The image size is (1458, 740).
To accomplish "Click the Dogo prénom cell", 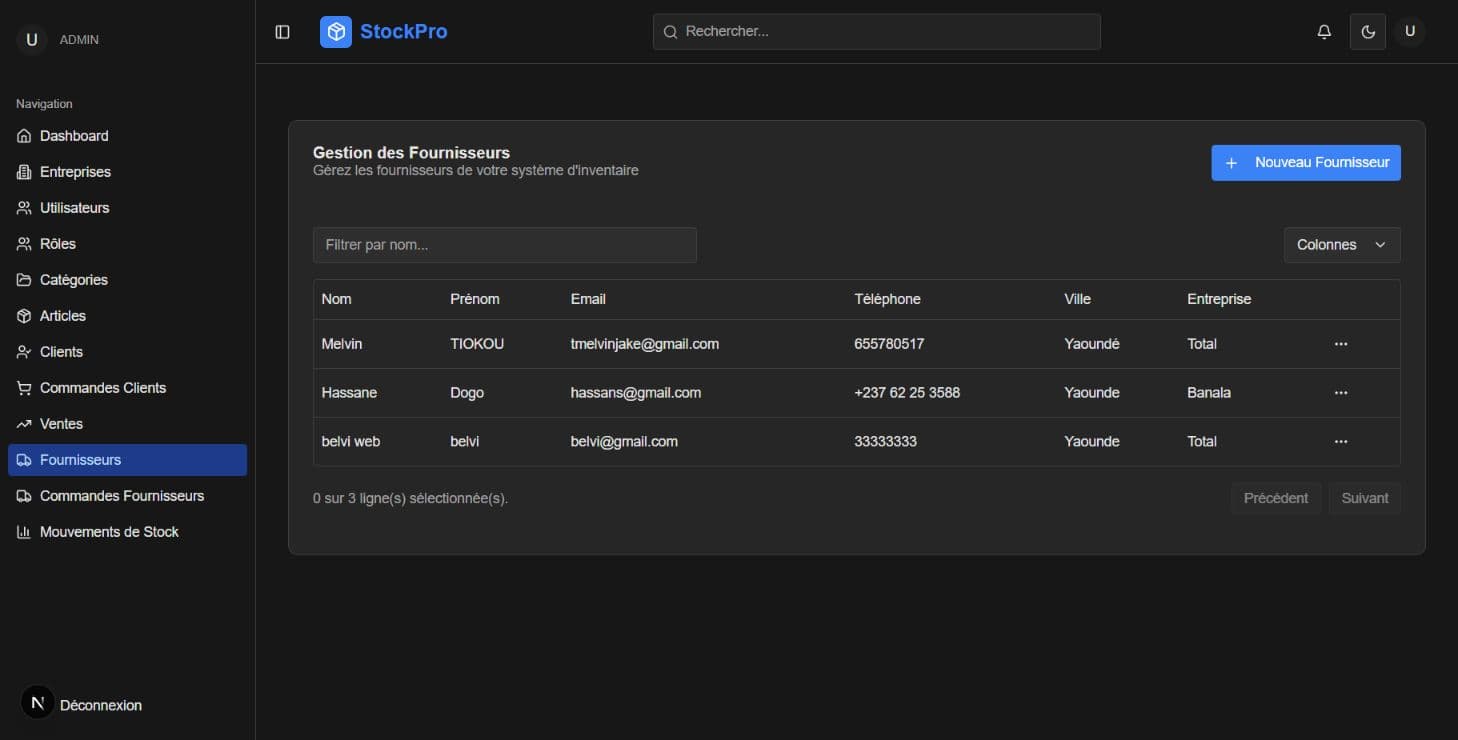I will coord(467,393).
